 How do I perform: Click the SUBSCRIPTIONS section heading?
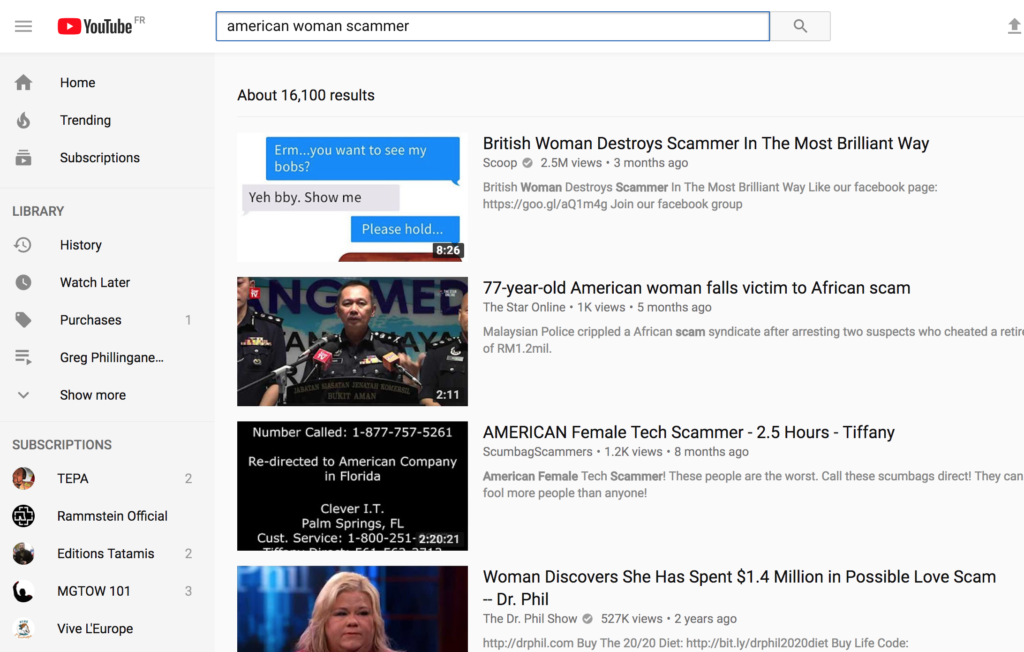pyautogui.click(x=62, y=445)
